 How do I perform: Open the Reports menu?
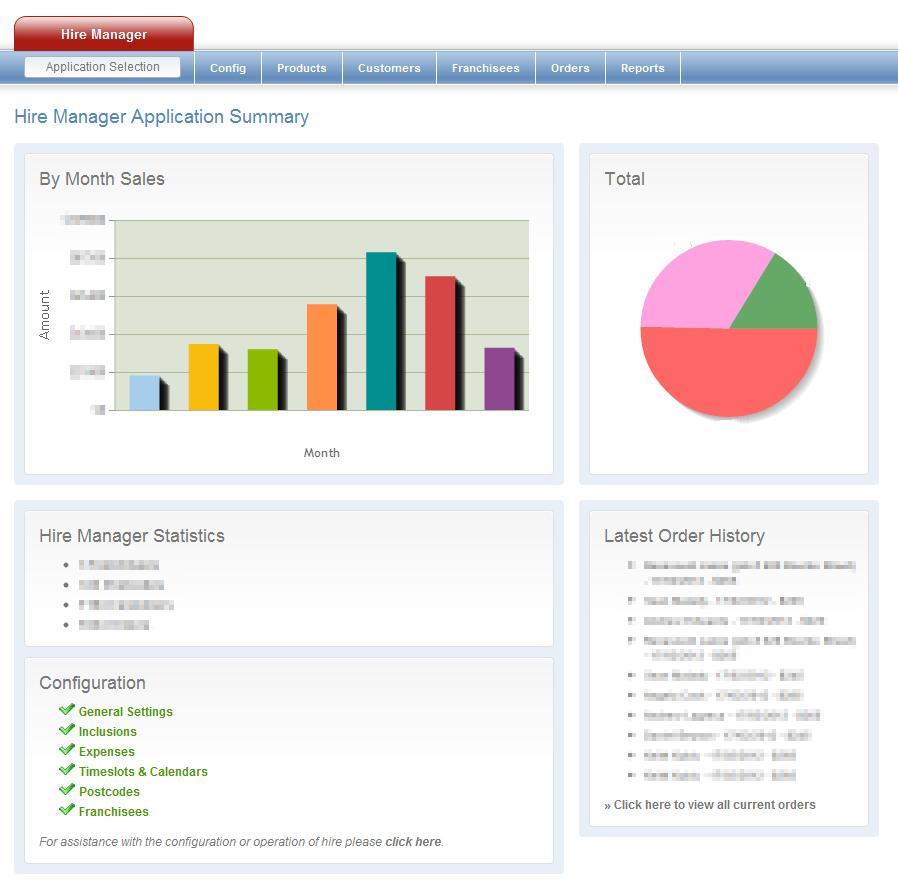coord(642,68)
